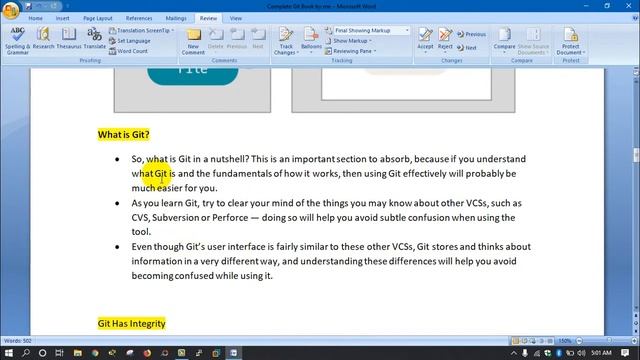Run Spelling & Grammar check
This screenshot has height=360, width=640.
pos(18,41)
